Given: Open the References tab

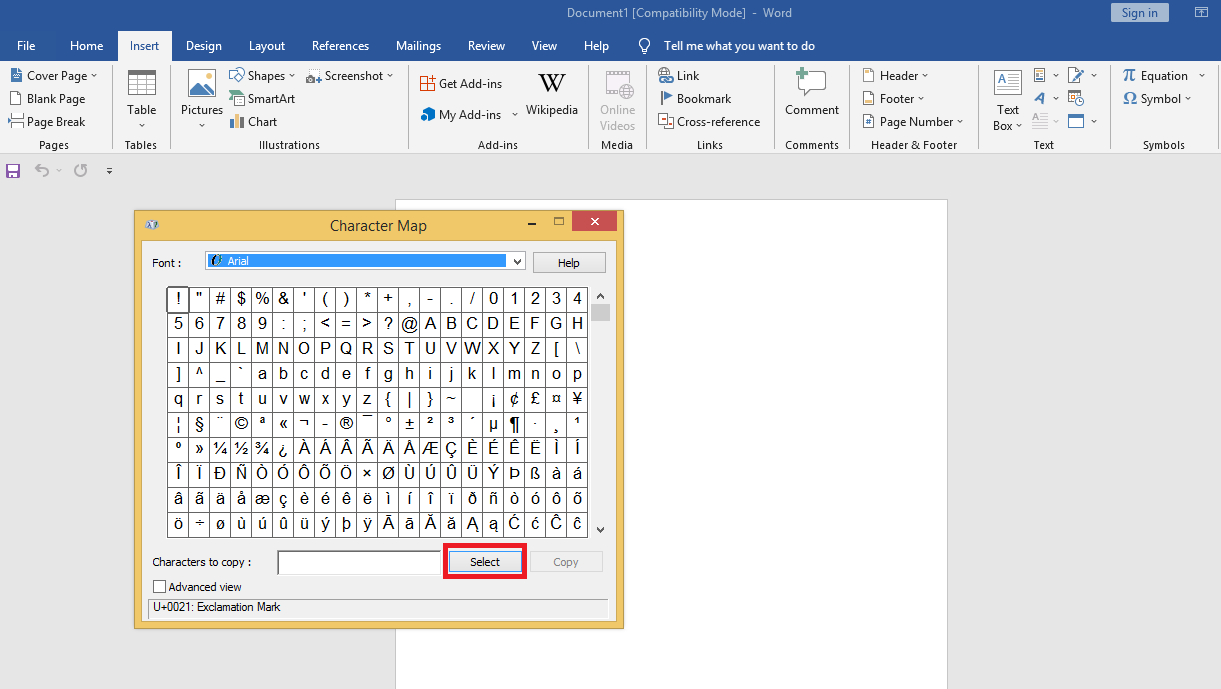Looking at the screenshot, I should tap(340, 46).
